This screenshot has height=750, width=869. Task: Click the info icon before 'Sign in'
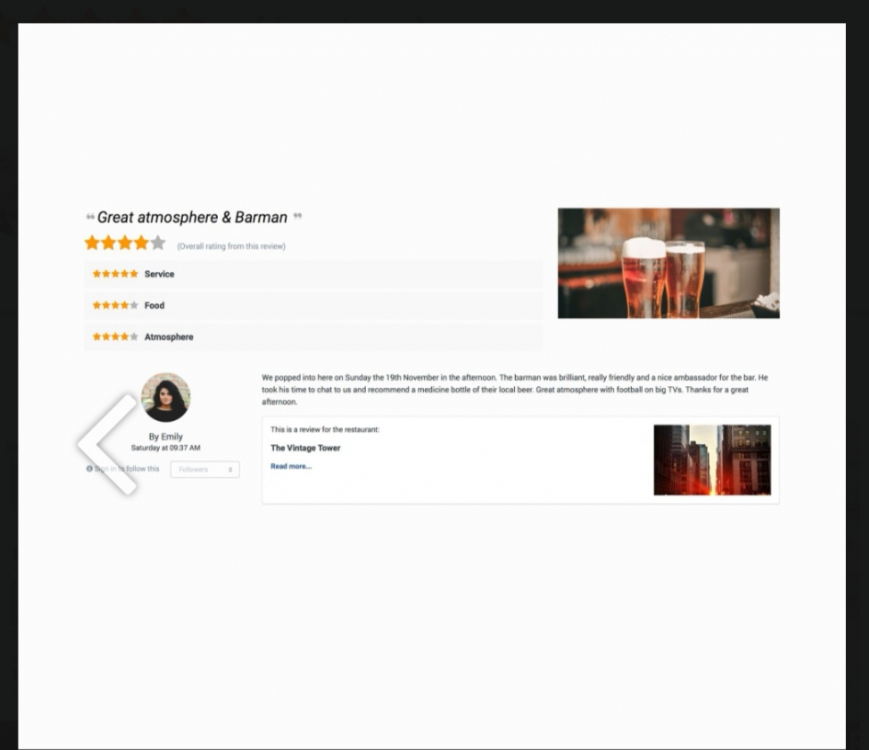click(x=89, y=468)
